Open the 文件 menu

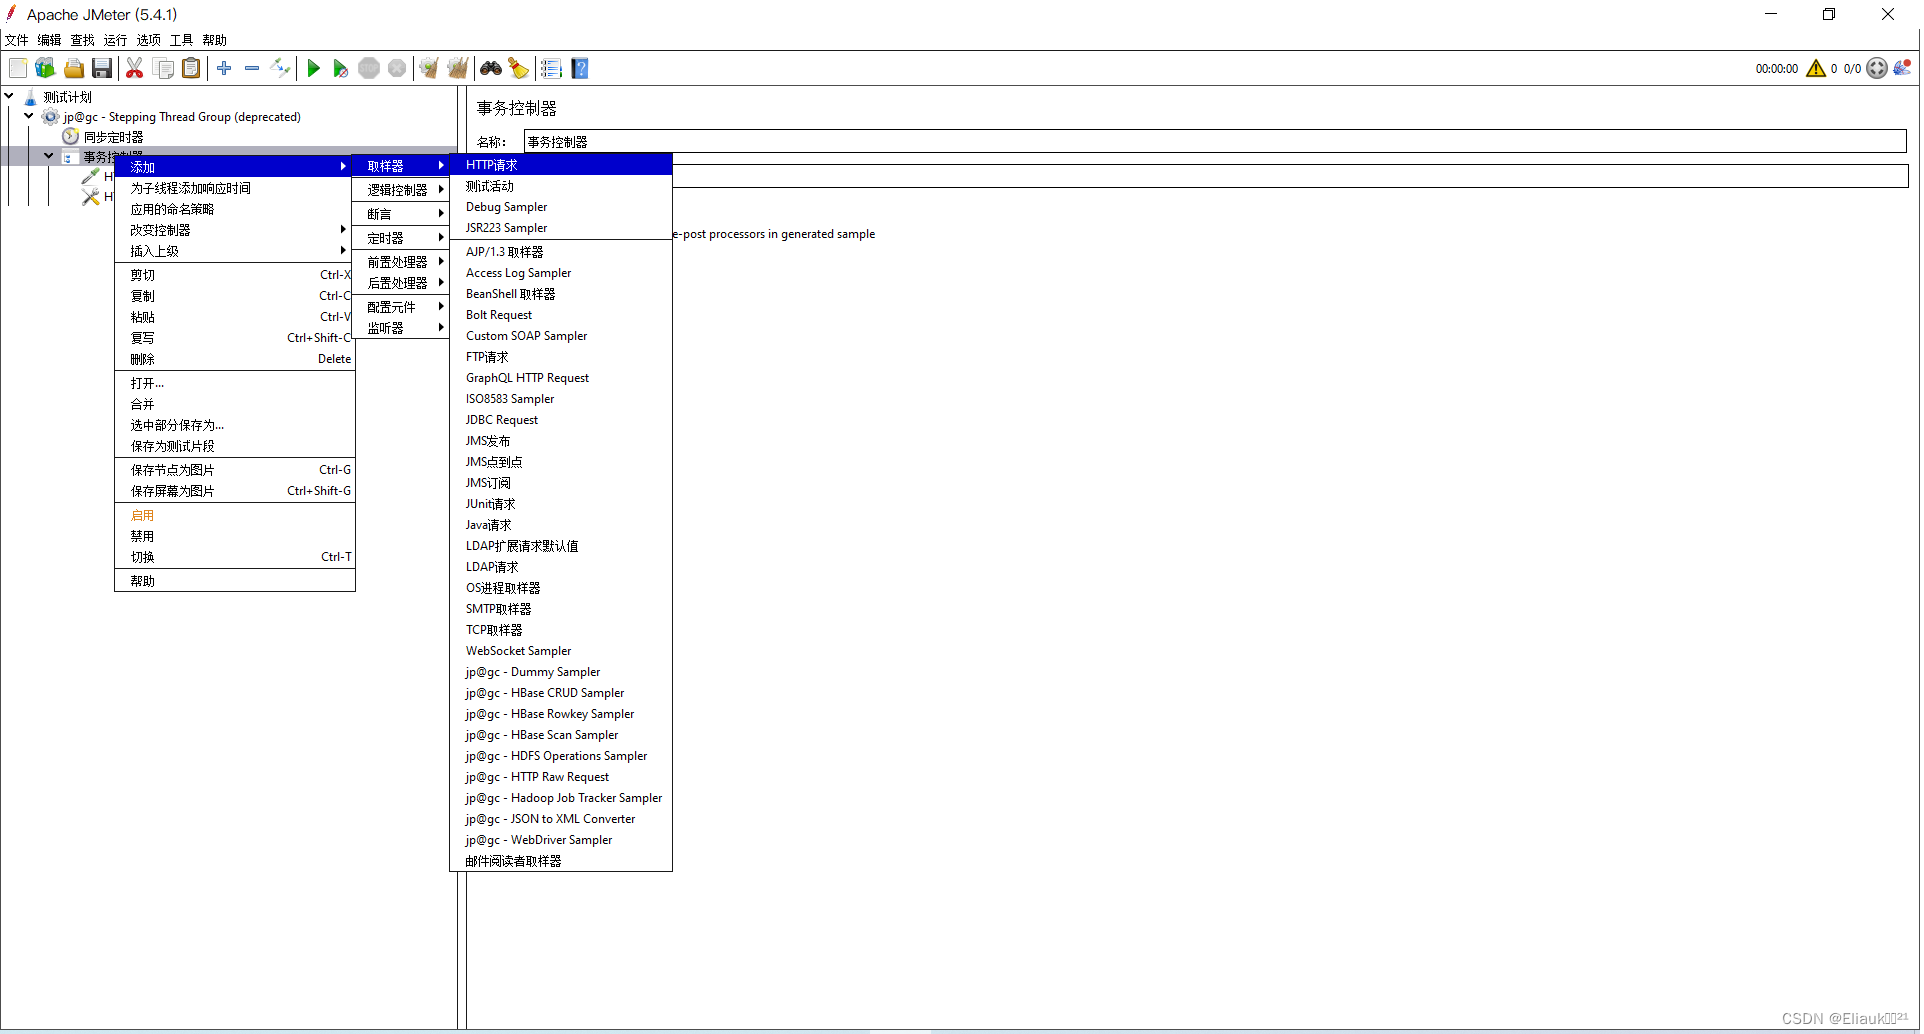click(x=17, y=40)
